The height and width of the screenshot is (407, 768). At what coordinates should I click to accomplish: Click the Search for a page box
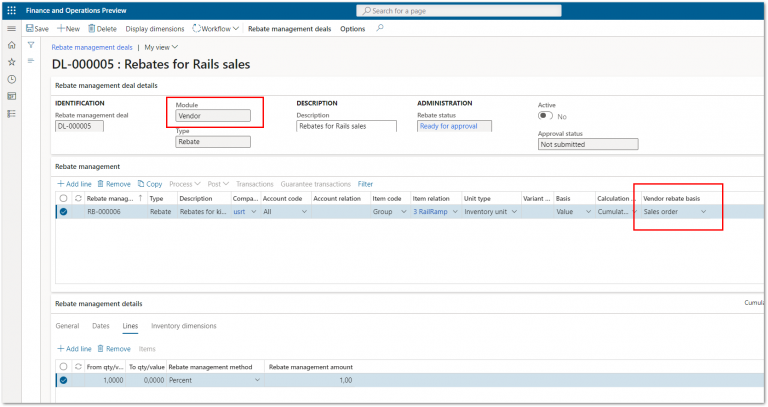[458, 11]
